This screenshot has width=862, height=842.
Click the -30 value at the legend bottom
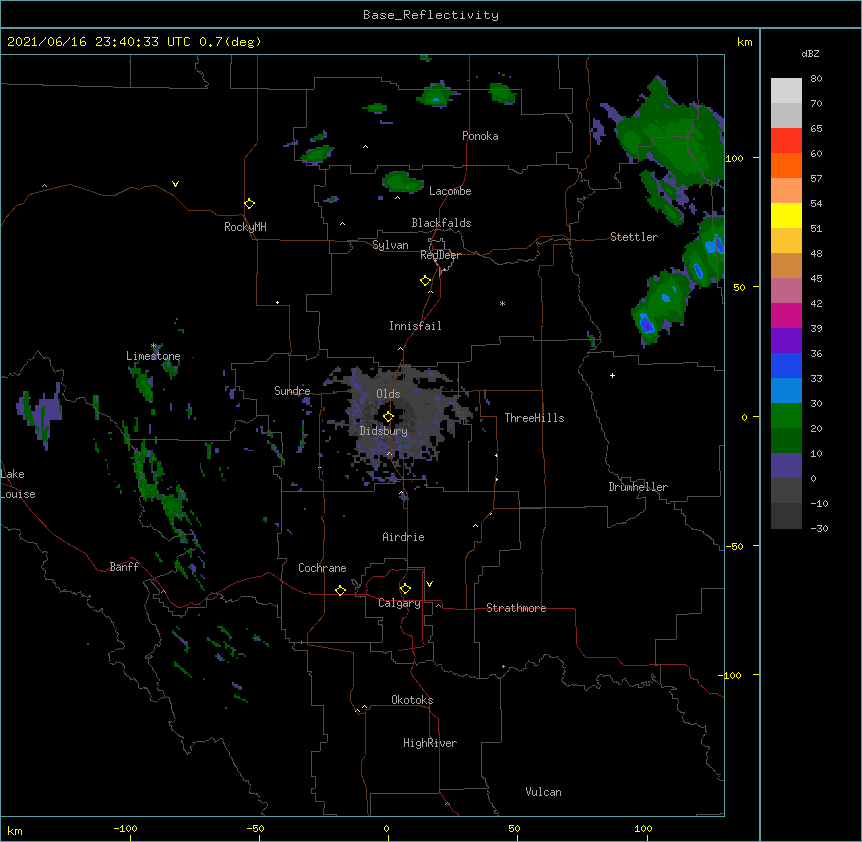pyautogui.click(x=819, y=529)
